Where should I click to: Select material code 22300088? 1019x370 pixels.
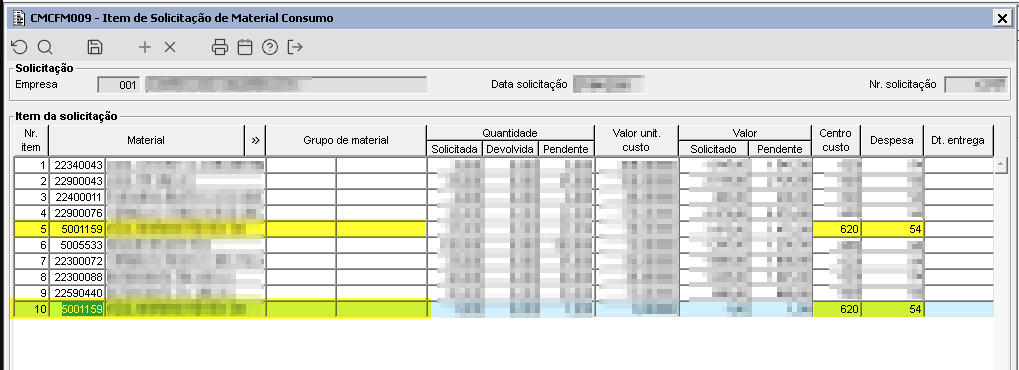78,277
